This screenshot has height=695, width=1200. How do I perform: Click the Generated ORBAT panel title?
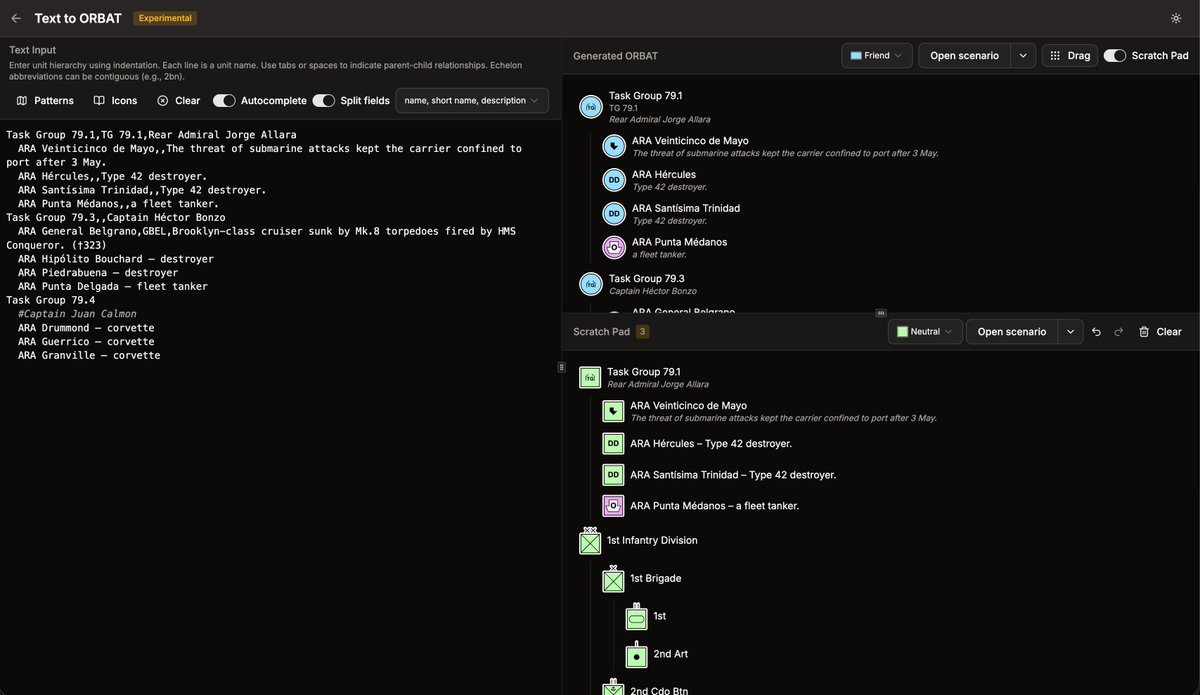pyautogui.click(x=615, y=56)
